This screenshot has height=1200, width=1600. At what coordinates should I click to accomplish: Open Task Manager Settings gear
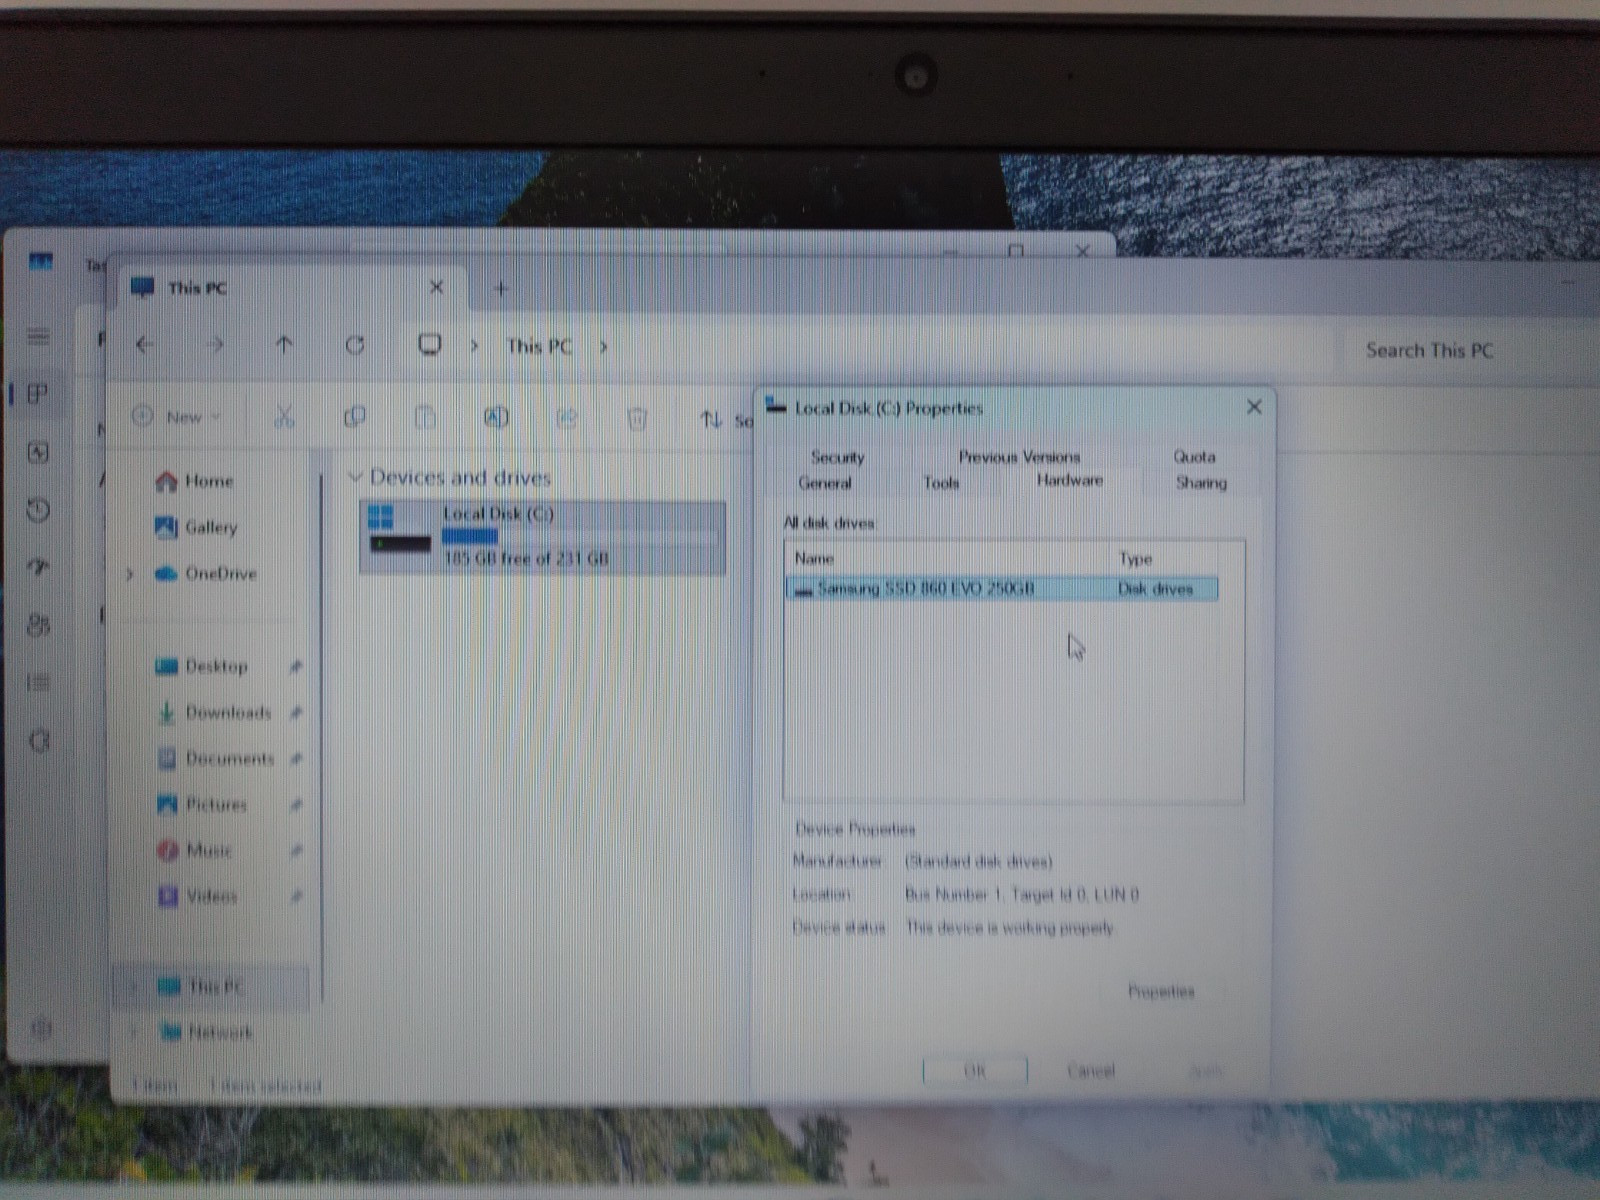[40, 1027]
